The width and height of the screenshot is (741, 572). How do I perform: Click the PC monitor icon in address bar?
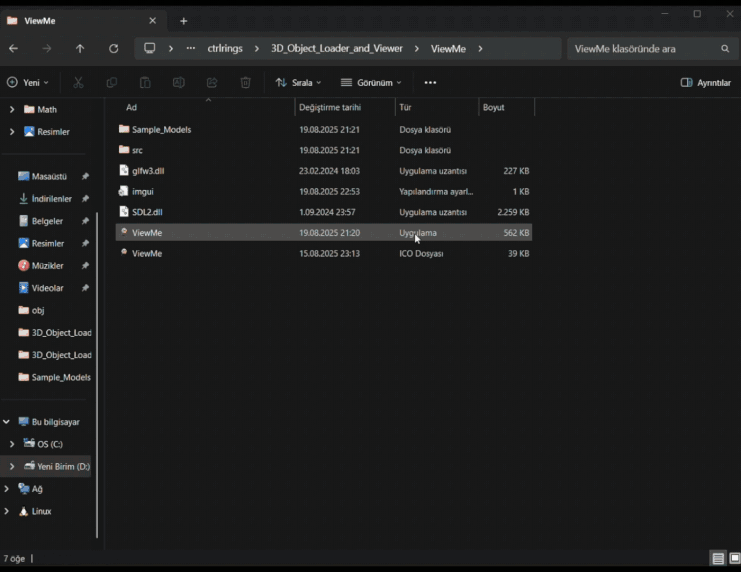[x=150, y=48]
